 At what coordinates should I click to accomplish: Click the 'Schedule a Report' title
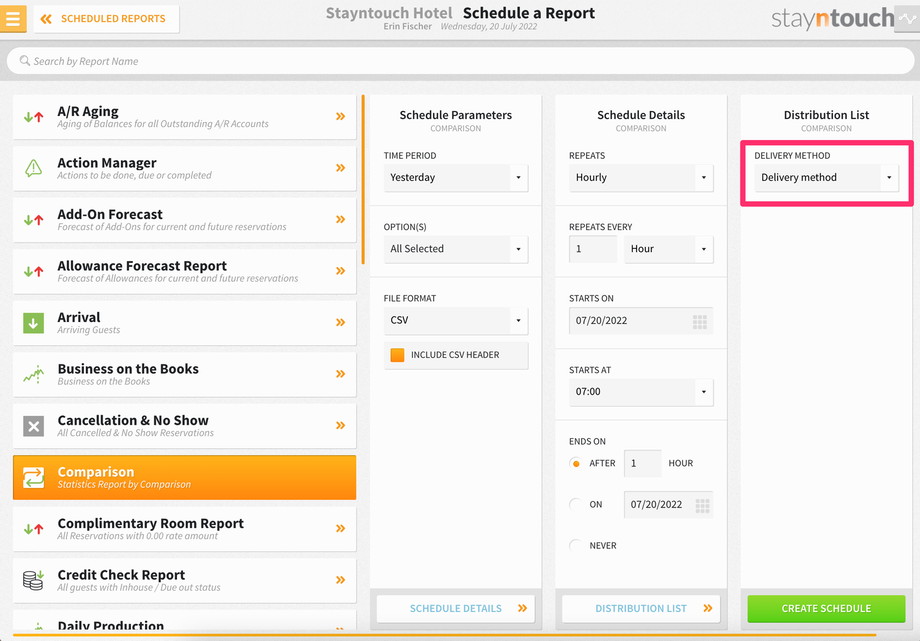tap(529, 14)
